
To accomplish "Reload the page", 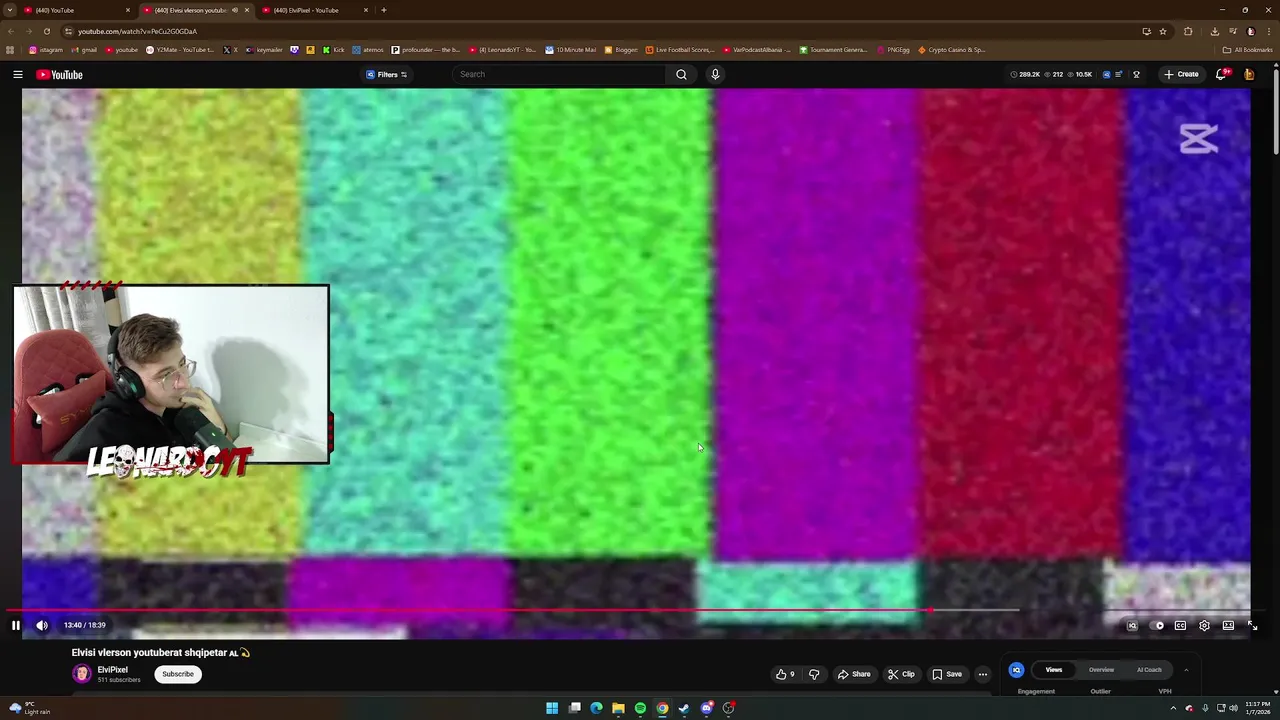I will click(46, 31).
